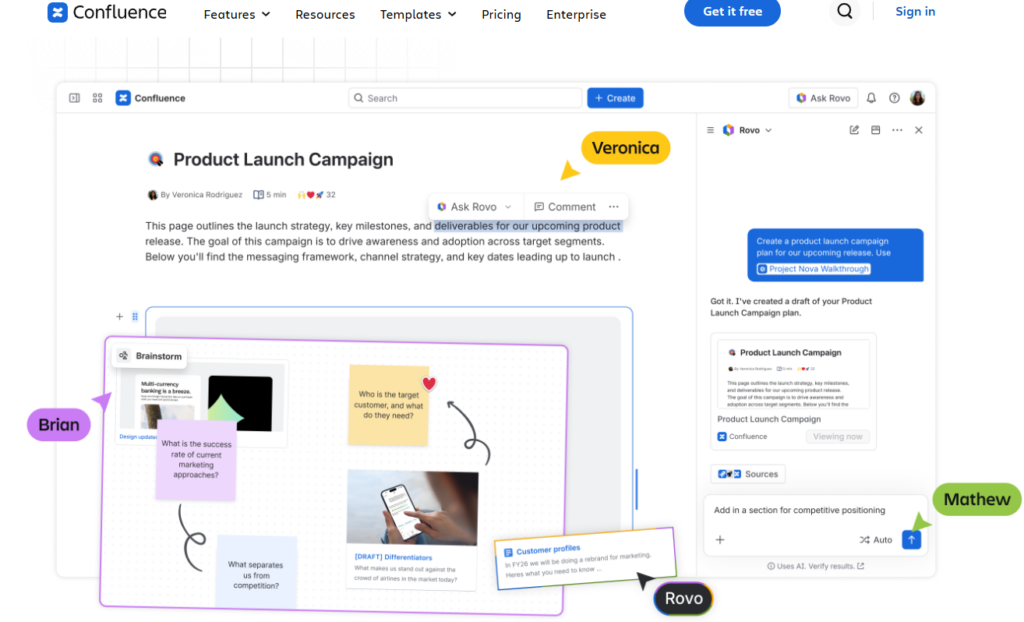Select the blue competition sticky note
The height and width of the screenshot is (622, 1024).
click(256, 572)
